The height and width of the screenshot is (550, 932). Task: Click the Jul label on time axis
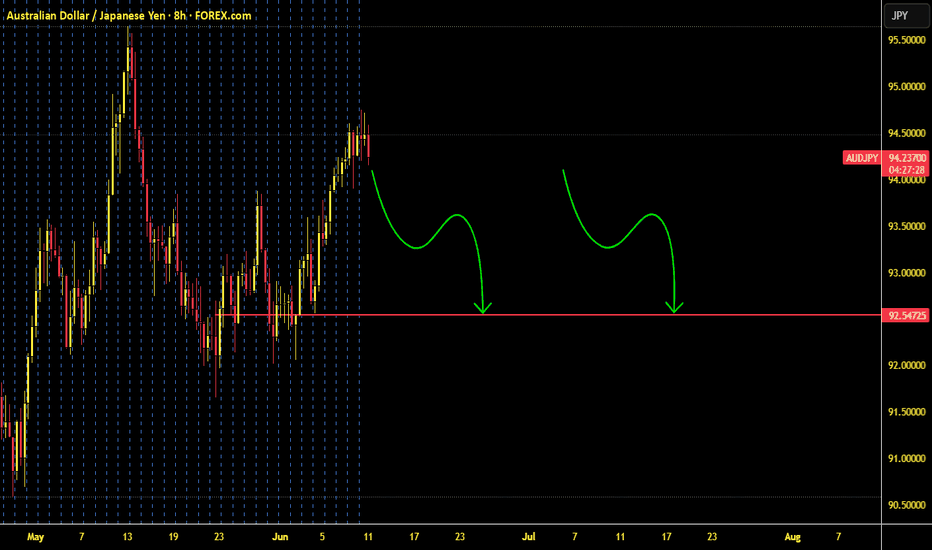coord(528,537)
